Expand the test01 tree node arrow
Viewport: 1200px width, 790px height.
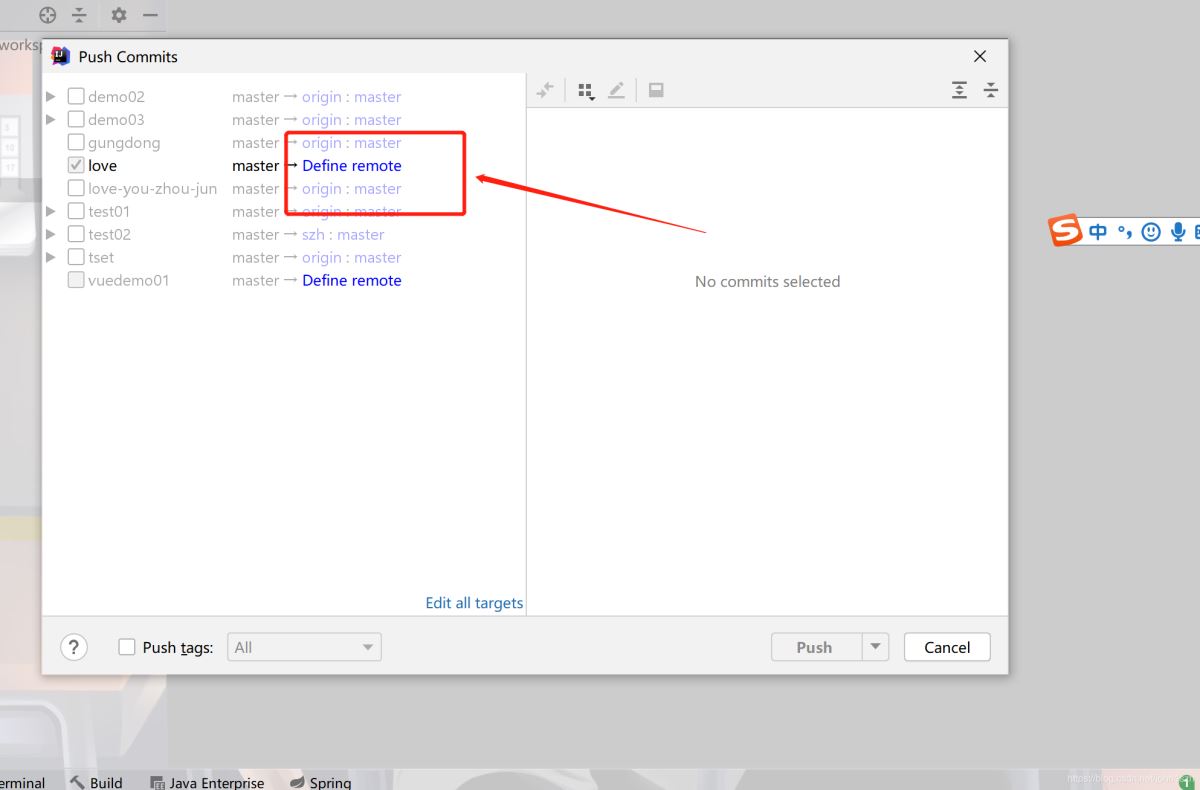[x=51, y=212]
